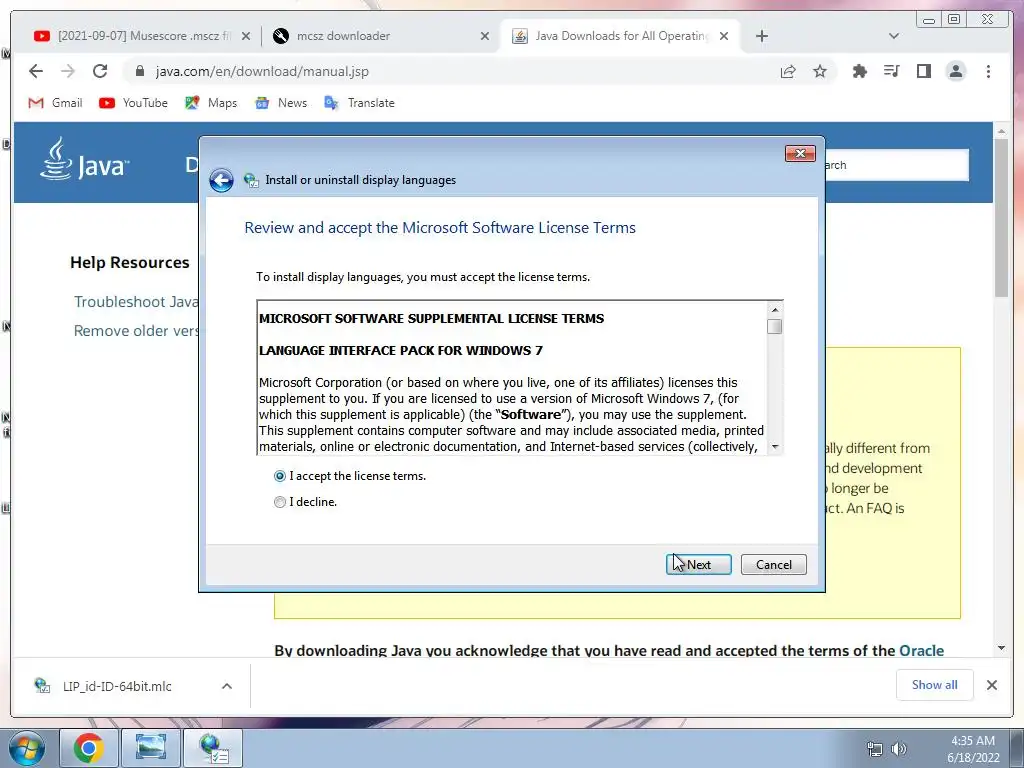Select 'I accept the license terms'
The width and height of the screenshot is (1024, 768).
click(350, 476)
